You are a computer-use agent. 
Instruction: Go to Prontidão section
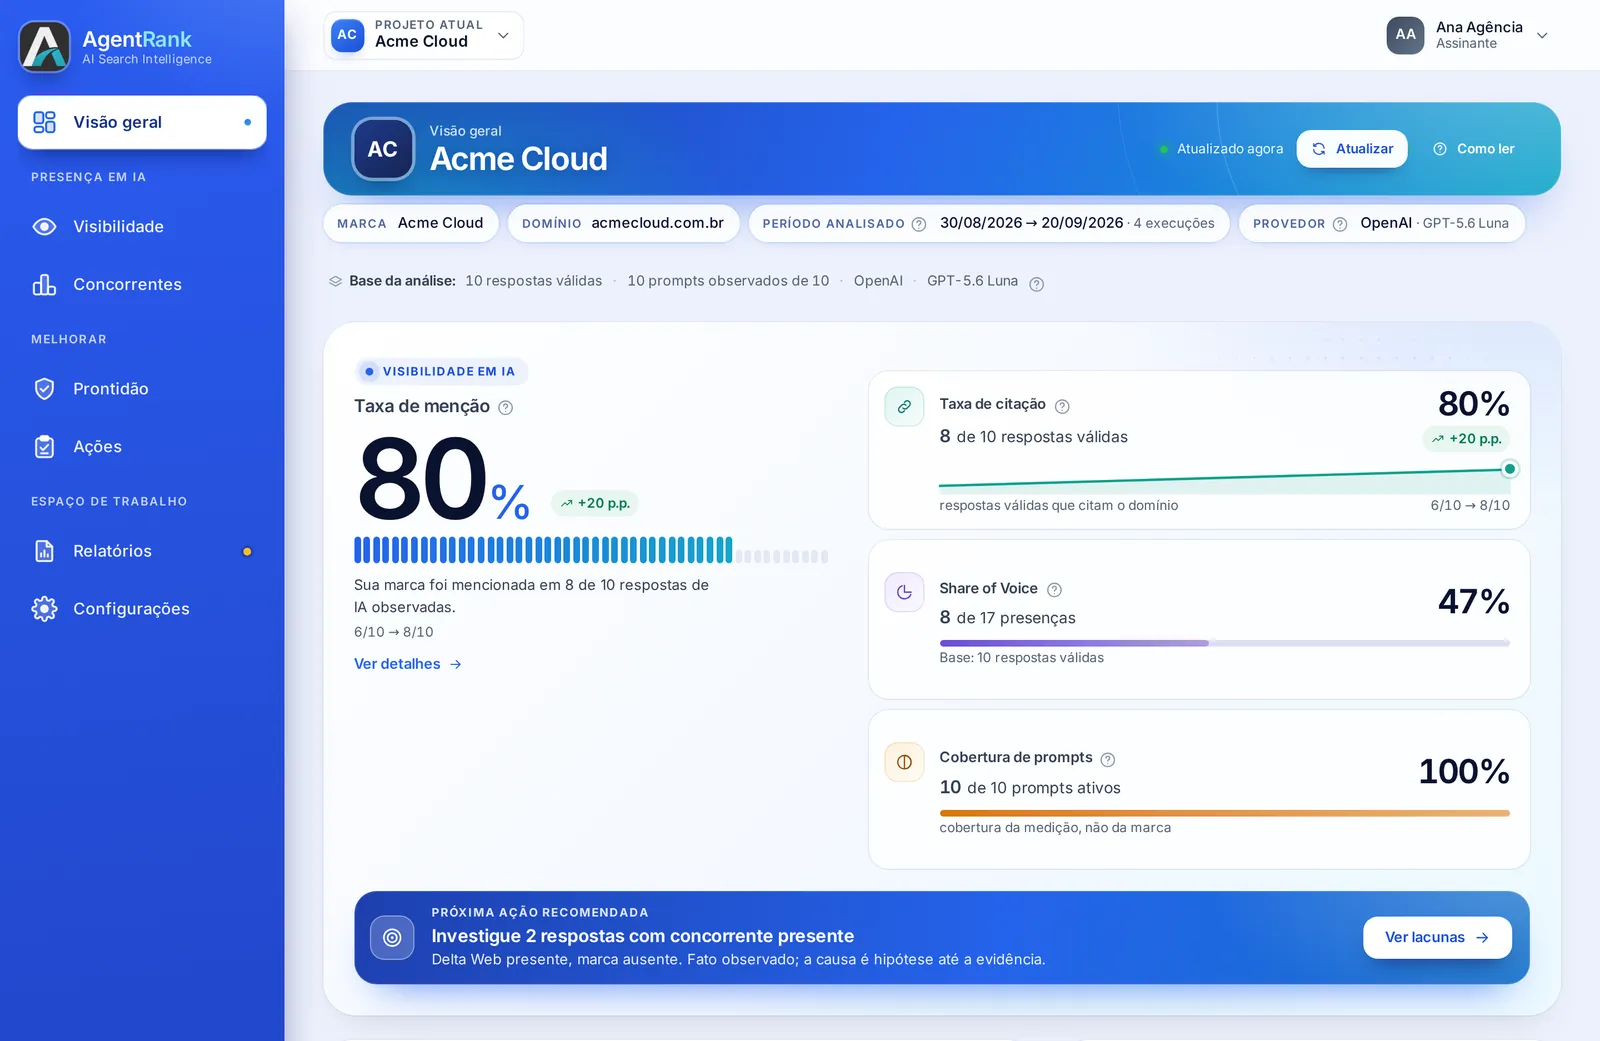point(142,389)
